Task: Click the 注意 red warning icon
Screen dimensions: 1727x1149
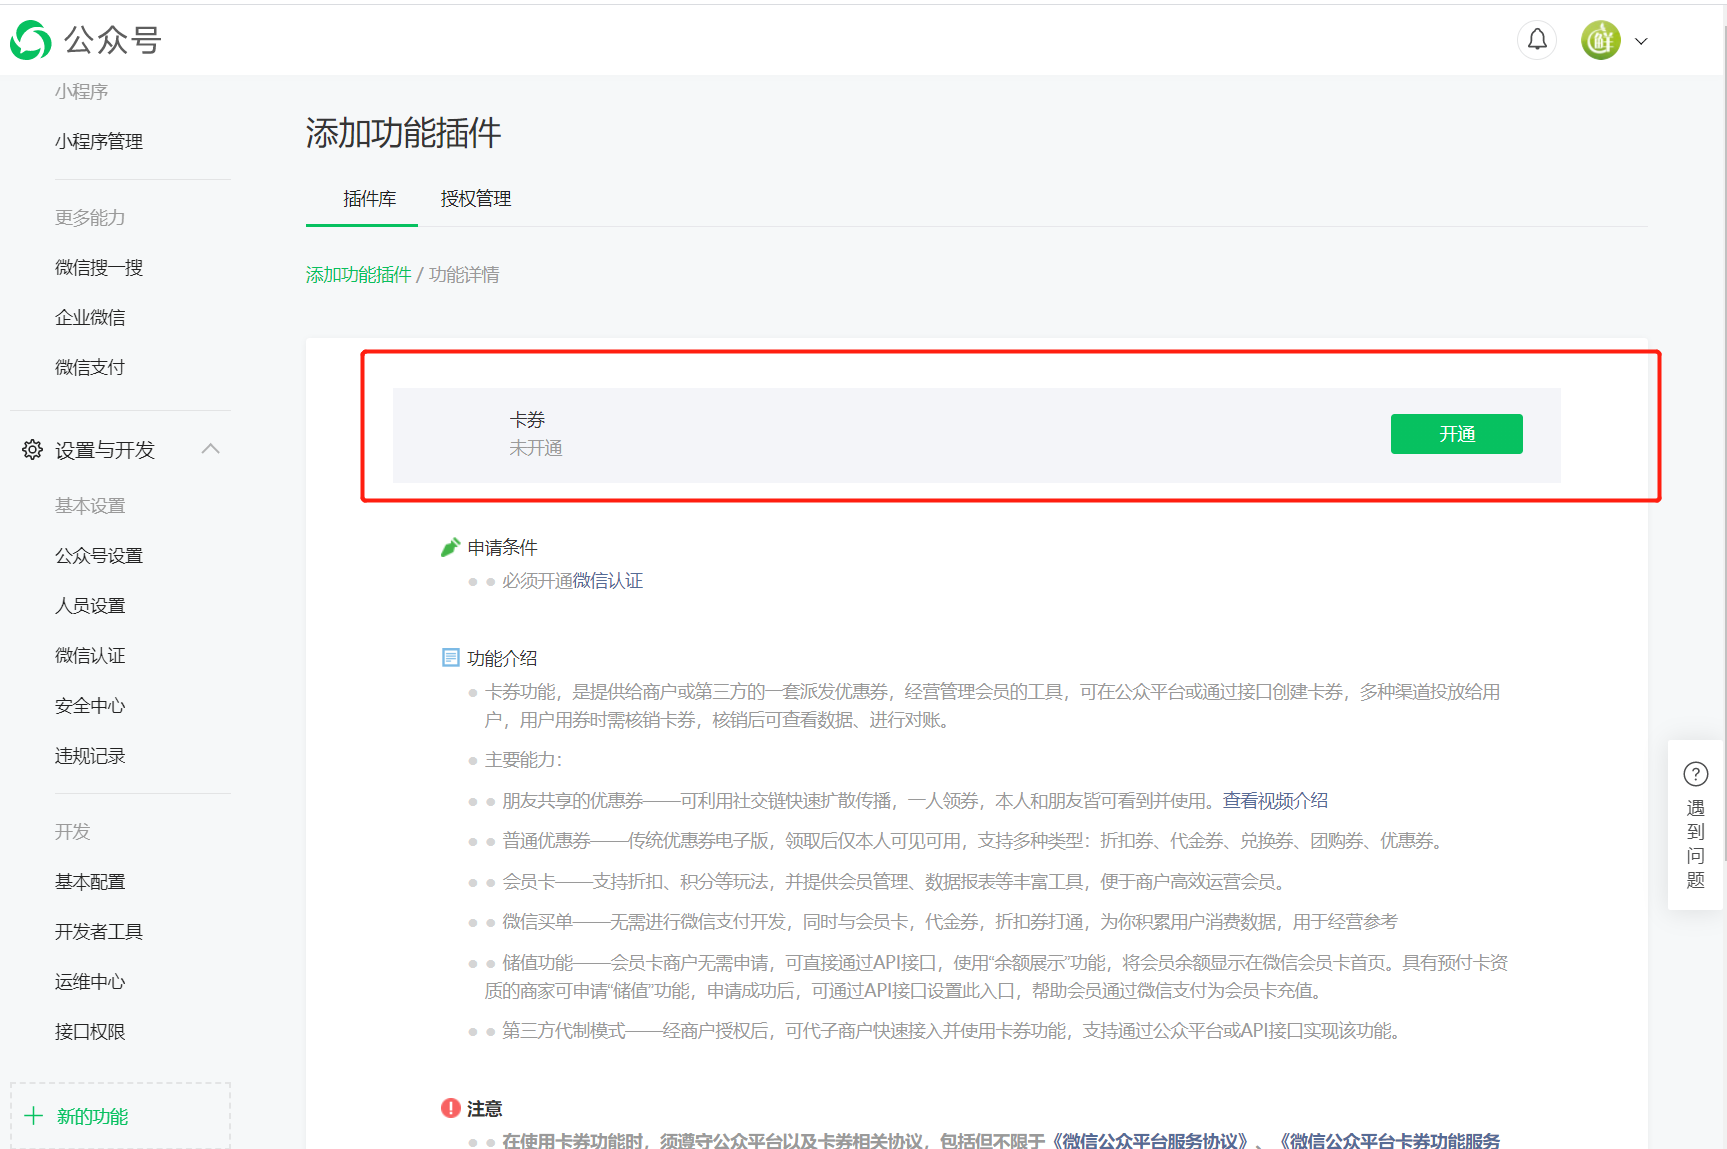Action: pyautogui.click(x=451, y=1108)
